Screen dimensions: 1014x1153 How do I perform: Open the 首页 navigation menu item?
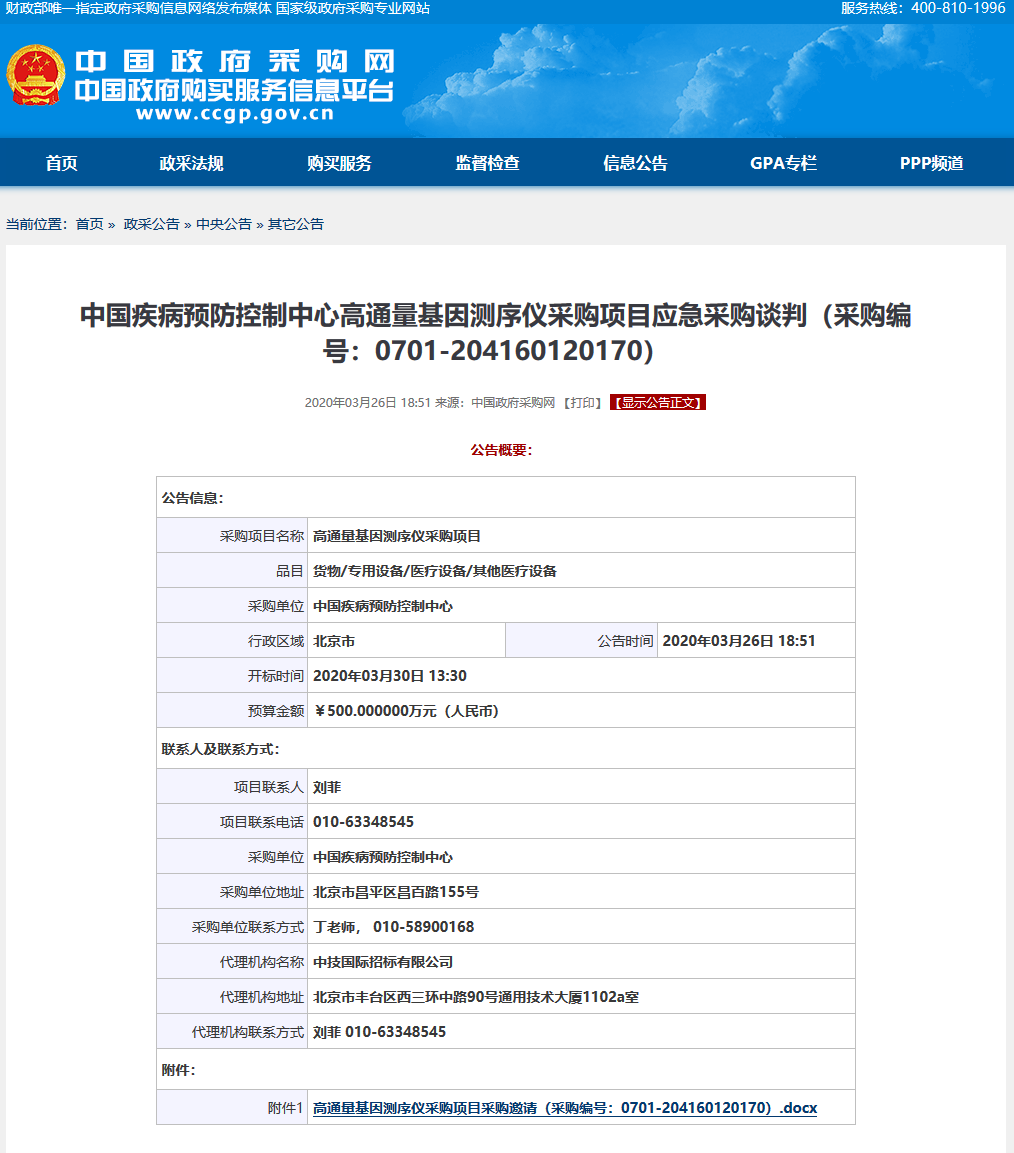62,163
